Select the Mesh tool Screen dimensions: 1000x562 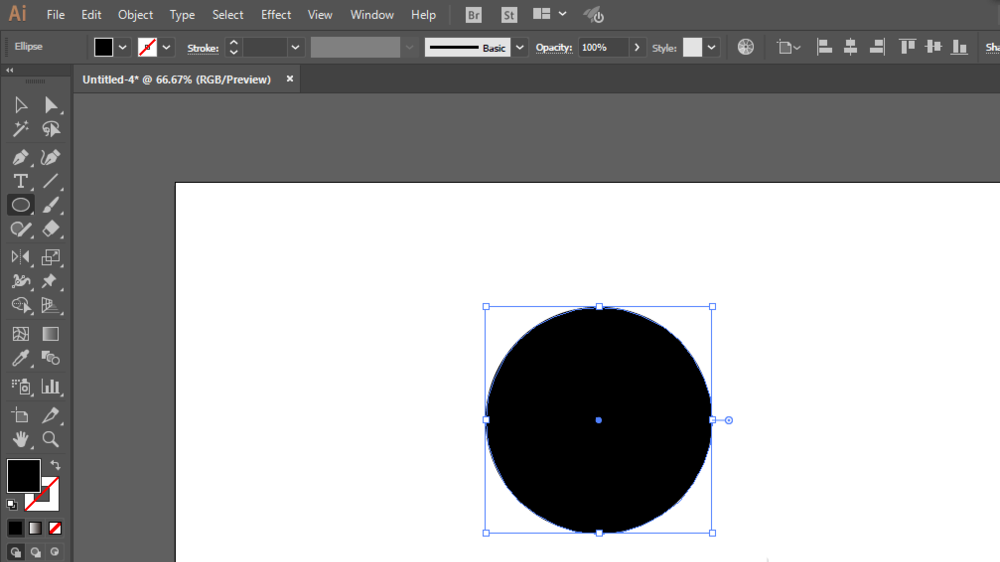[x=20, y=334]
